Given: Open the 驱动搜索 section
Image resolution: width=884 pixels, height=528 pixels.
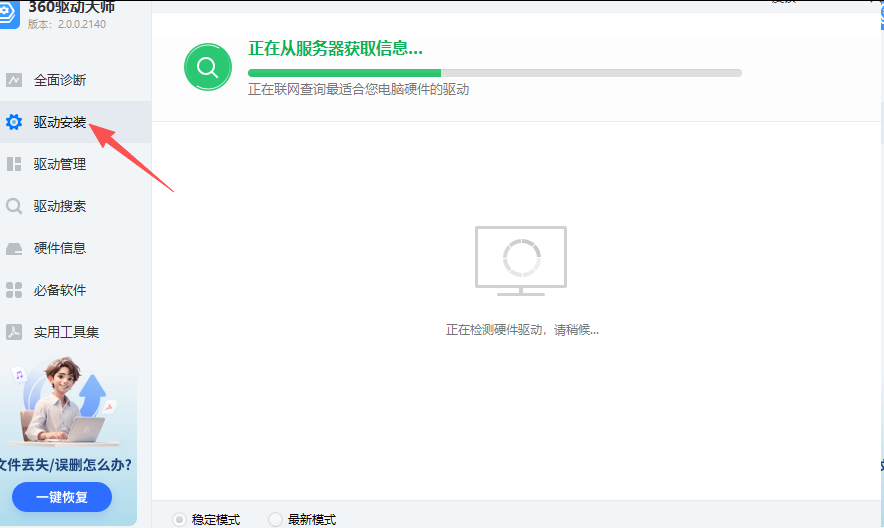Looking at the screenshot, I should 76,206.
